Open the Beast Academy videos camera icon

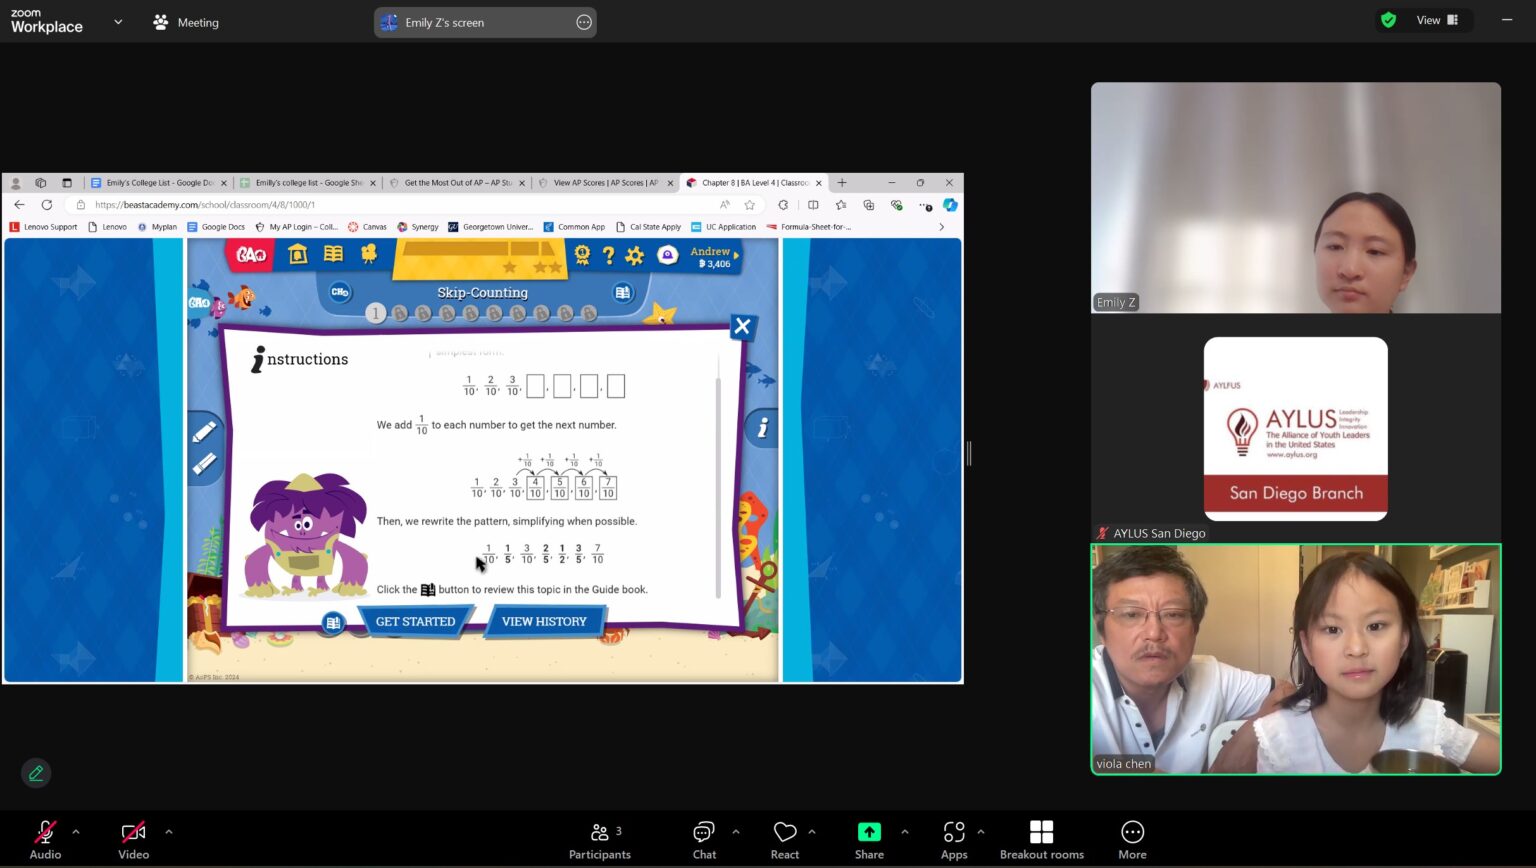tap(369, 254)
